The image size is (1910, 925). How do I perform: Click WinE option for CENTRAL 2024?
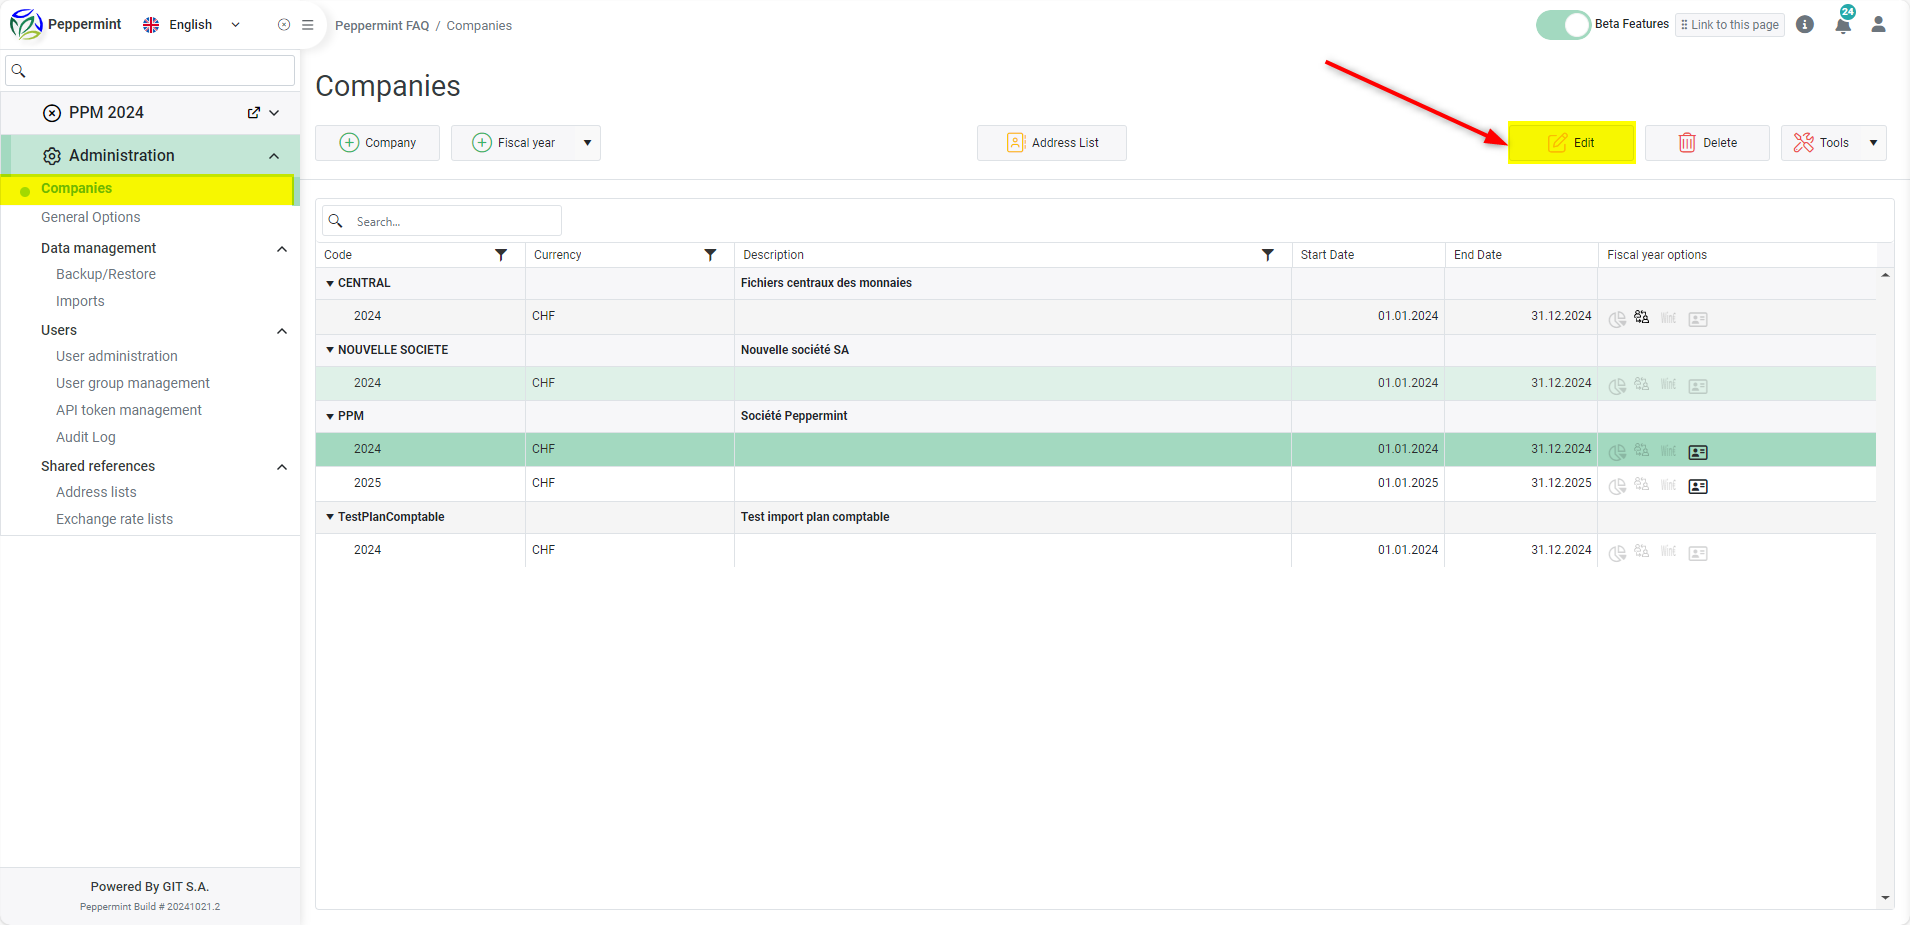tap(1668, 318)
